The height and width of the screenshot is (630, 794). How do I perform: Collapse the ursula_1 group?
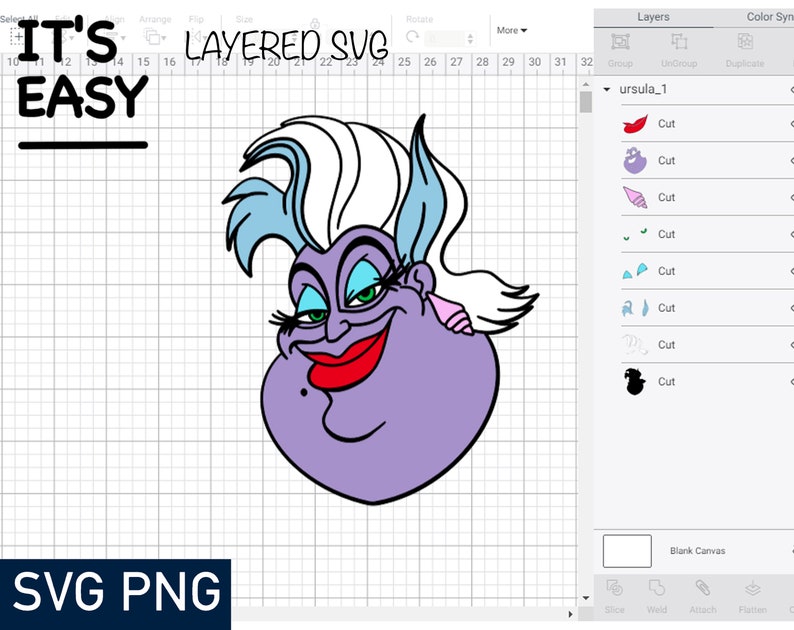607,90
